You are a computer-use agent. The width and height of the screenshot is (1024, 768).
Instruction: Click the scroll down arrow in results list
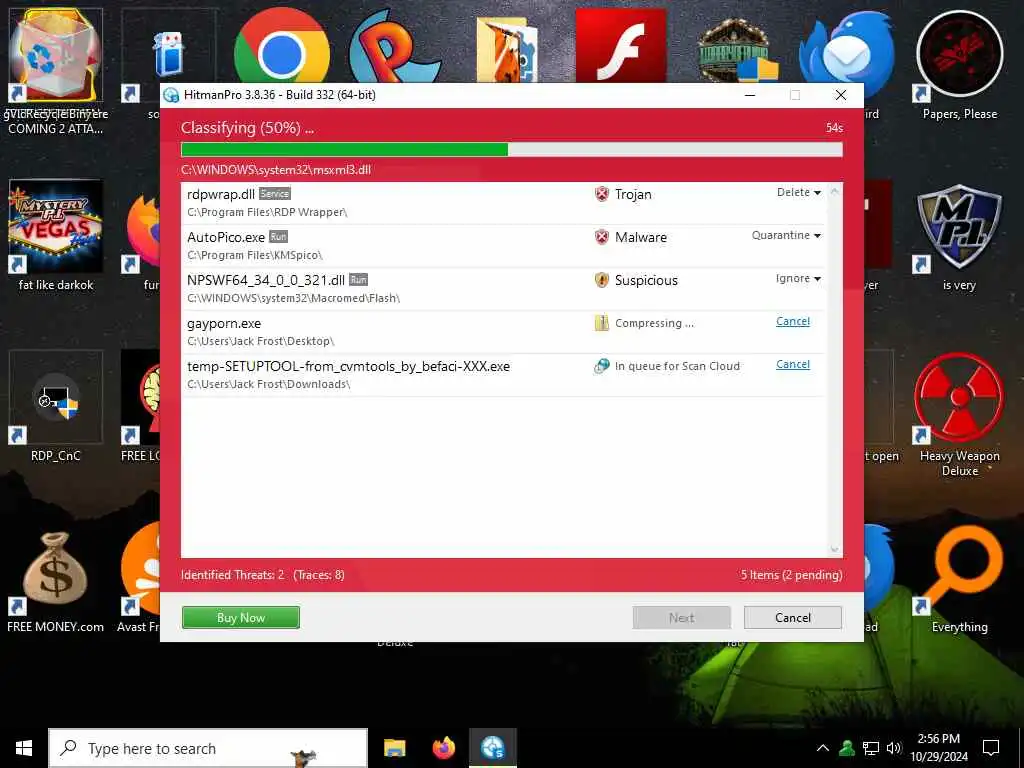point(834,550)
